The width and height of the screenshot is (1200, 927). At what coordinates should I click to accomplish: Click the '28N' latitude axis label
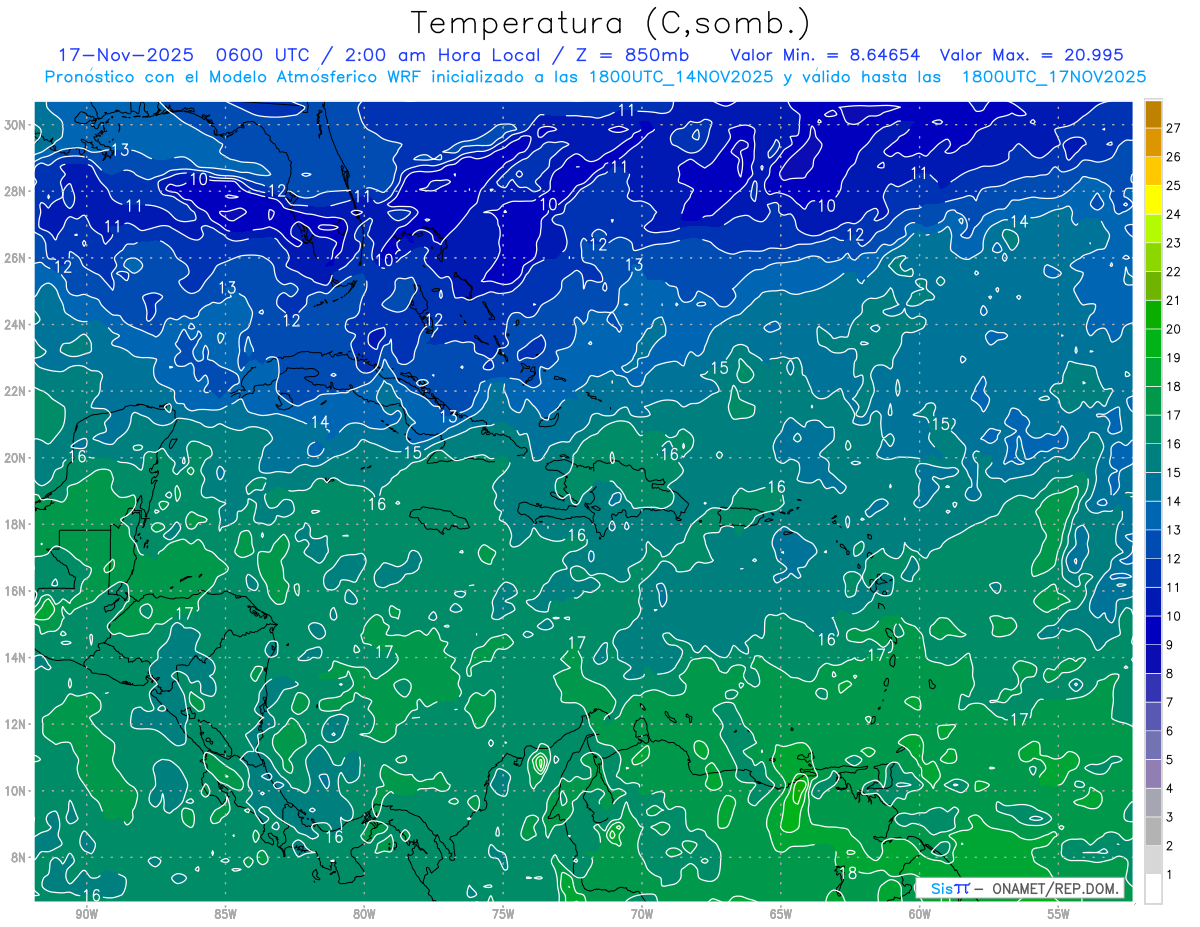click(16, 191)
